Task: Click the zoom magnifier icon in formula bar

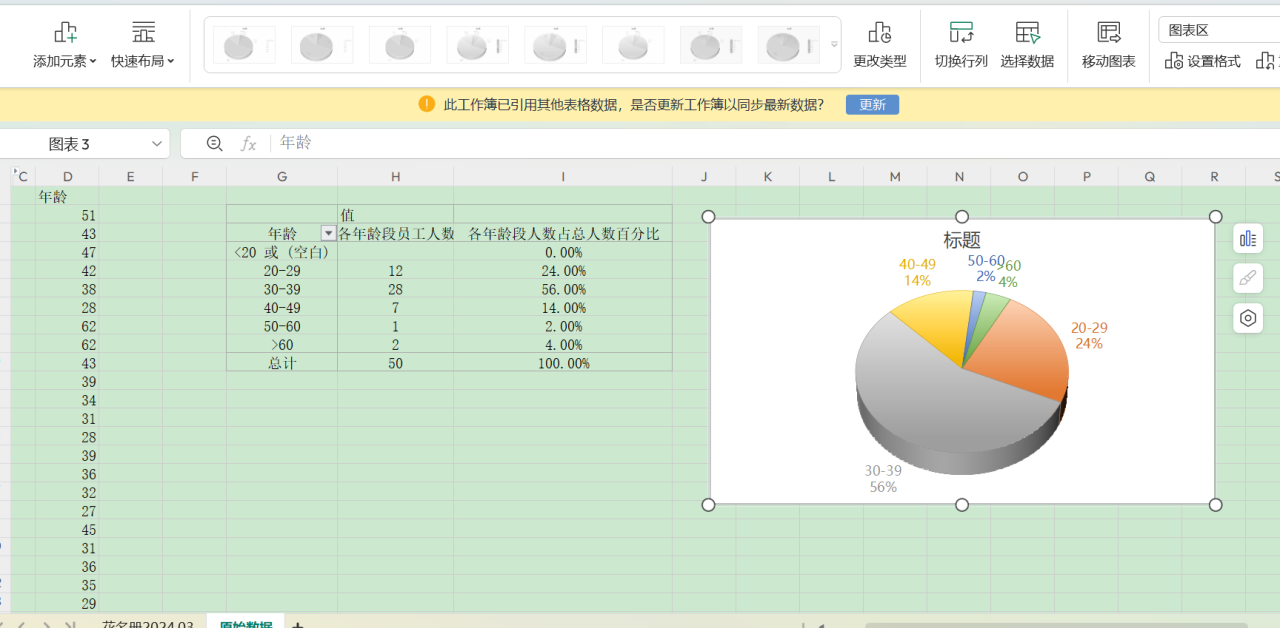Action: click(x=214, y=143)
